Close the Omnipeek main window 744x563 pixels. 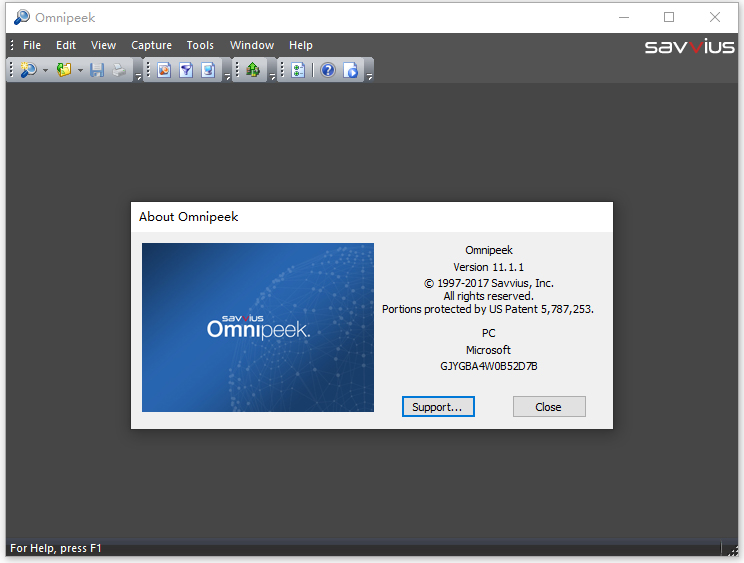tap(715, 17)
